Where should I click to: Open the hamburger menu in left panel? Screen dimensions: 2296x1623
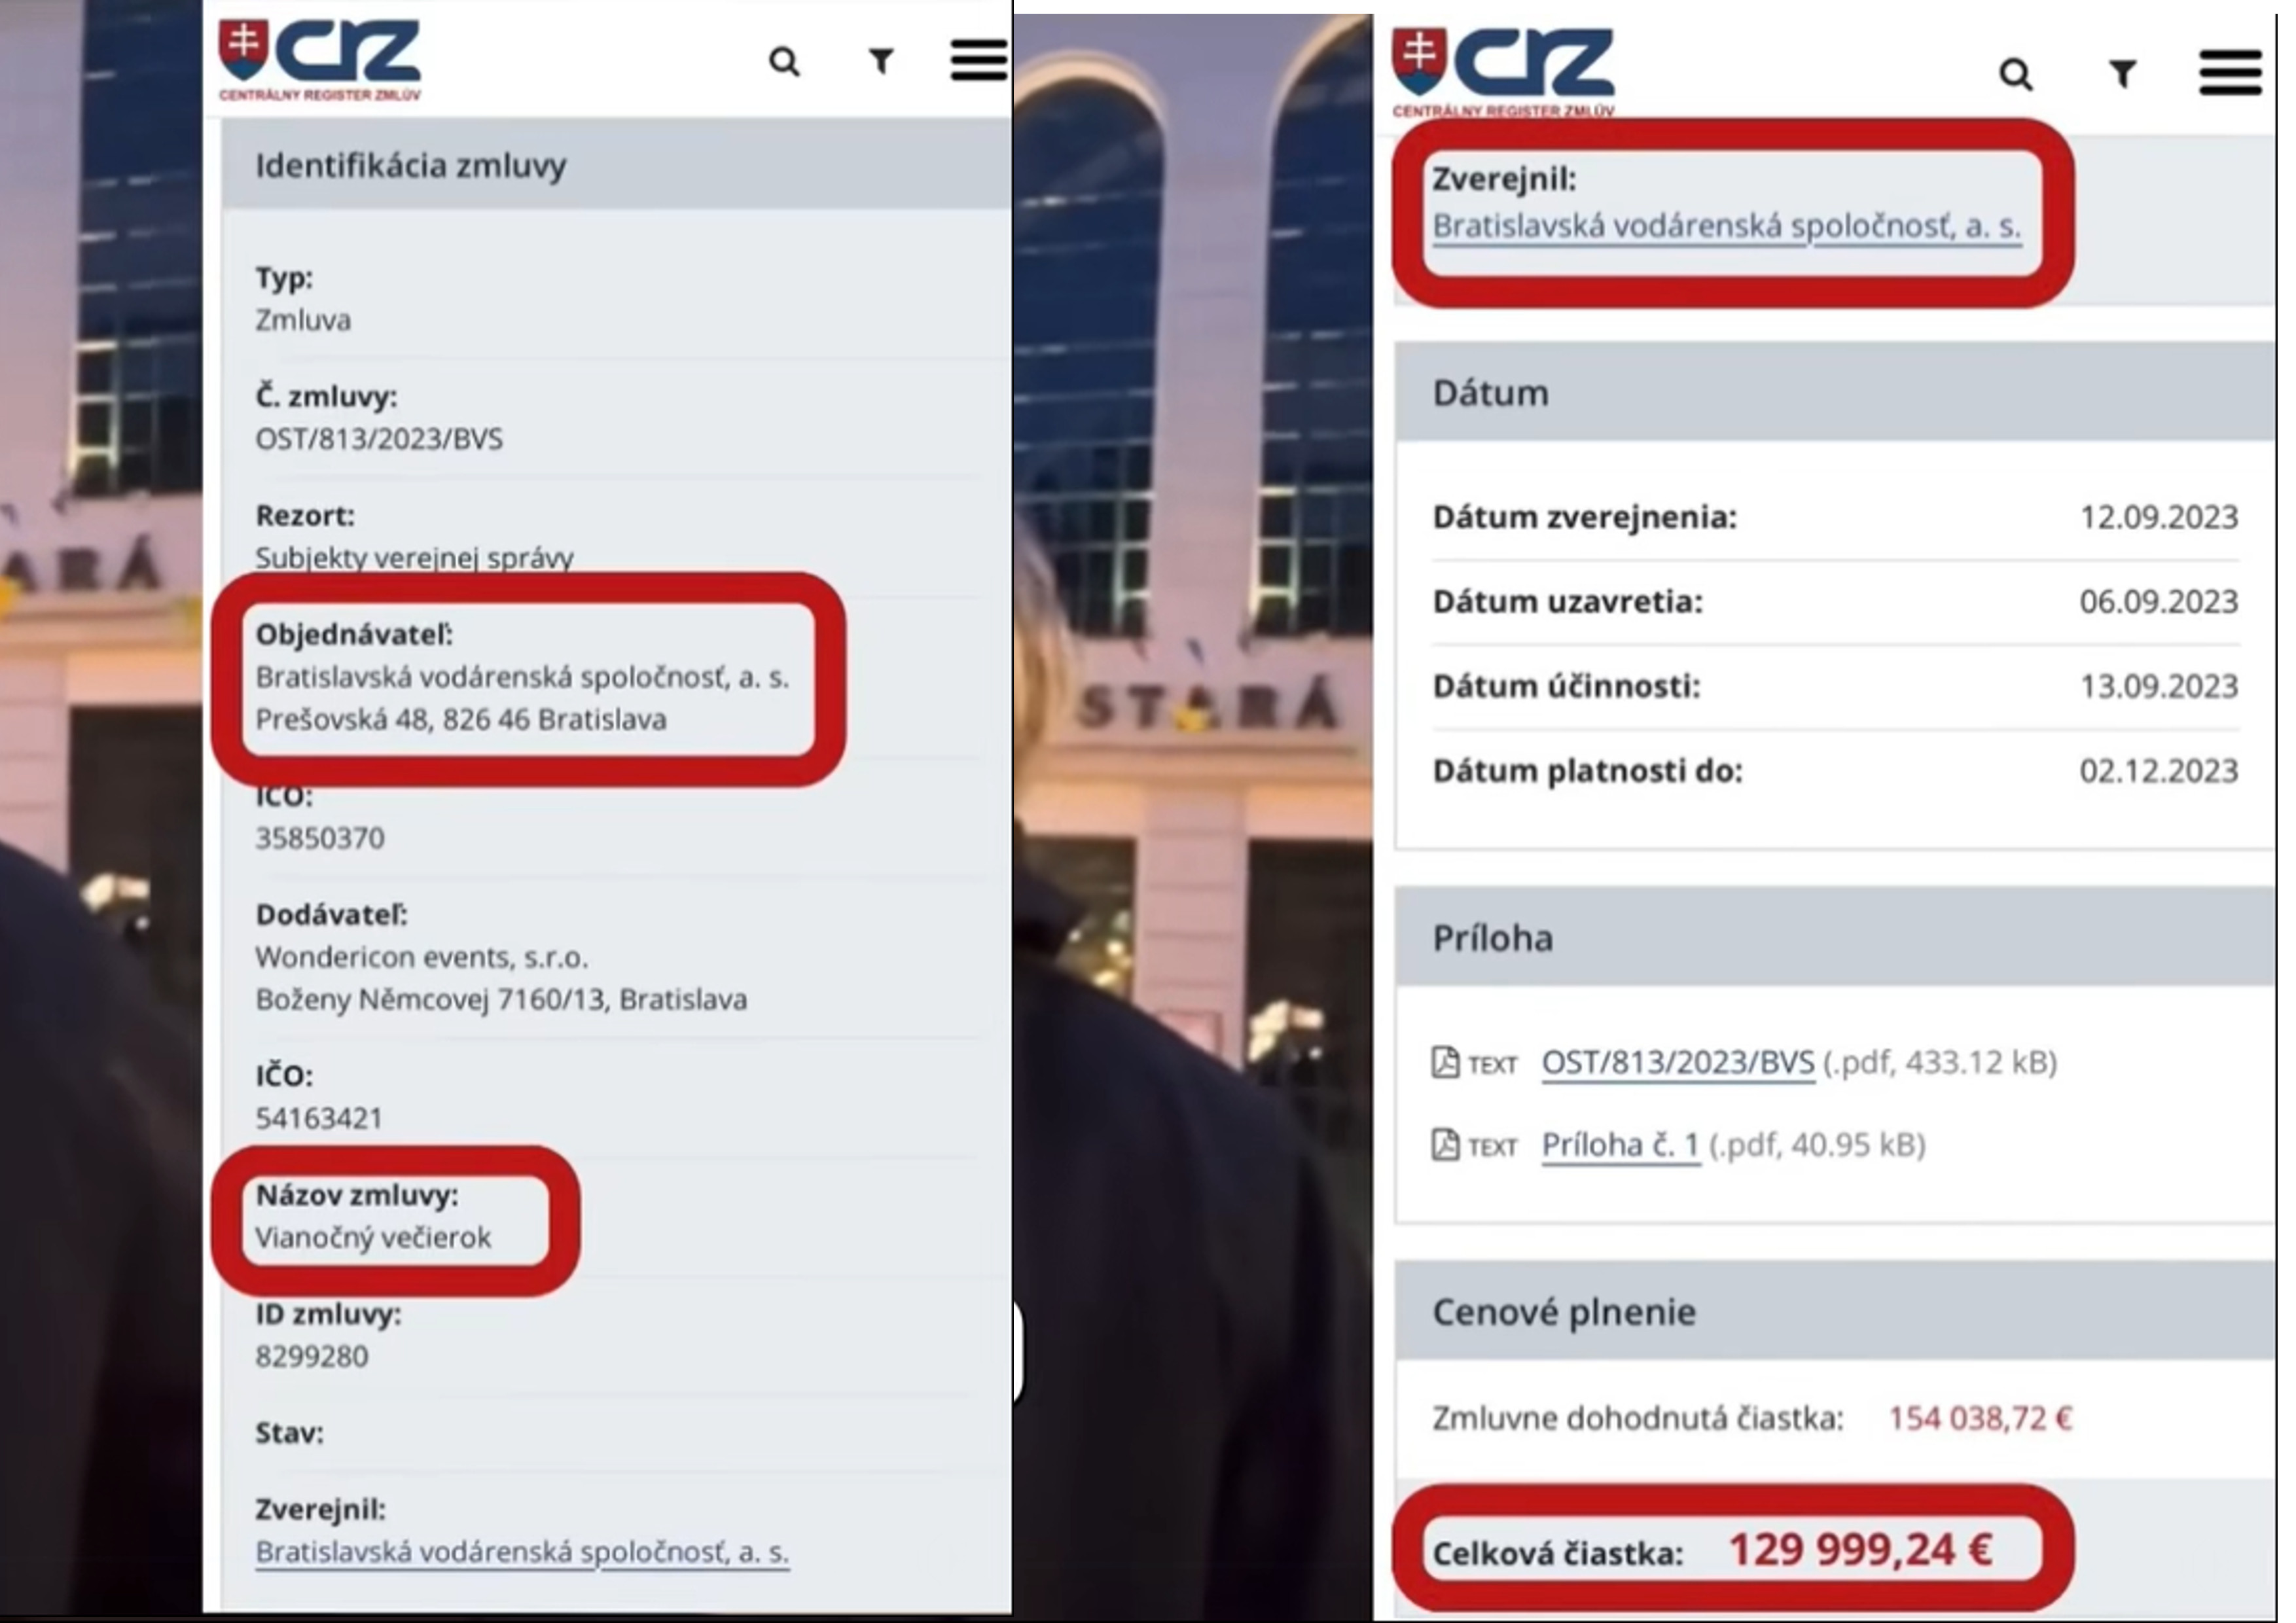click(x=977, y=60)
